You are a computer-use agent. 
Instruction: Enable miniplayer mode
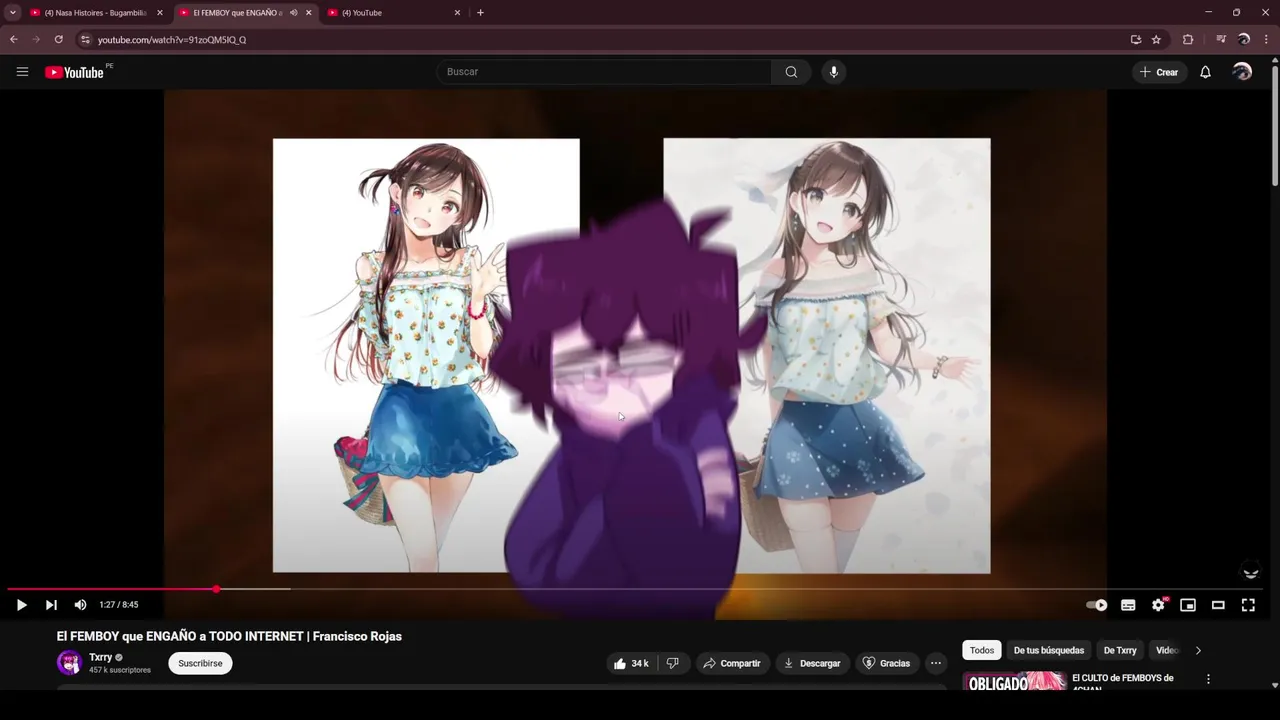point(1188,605)
